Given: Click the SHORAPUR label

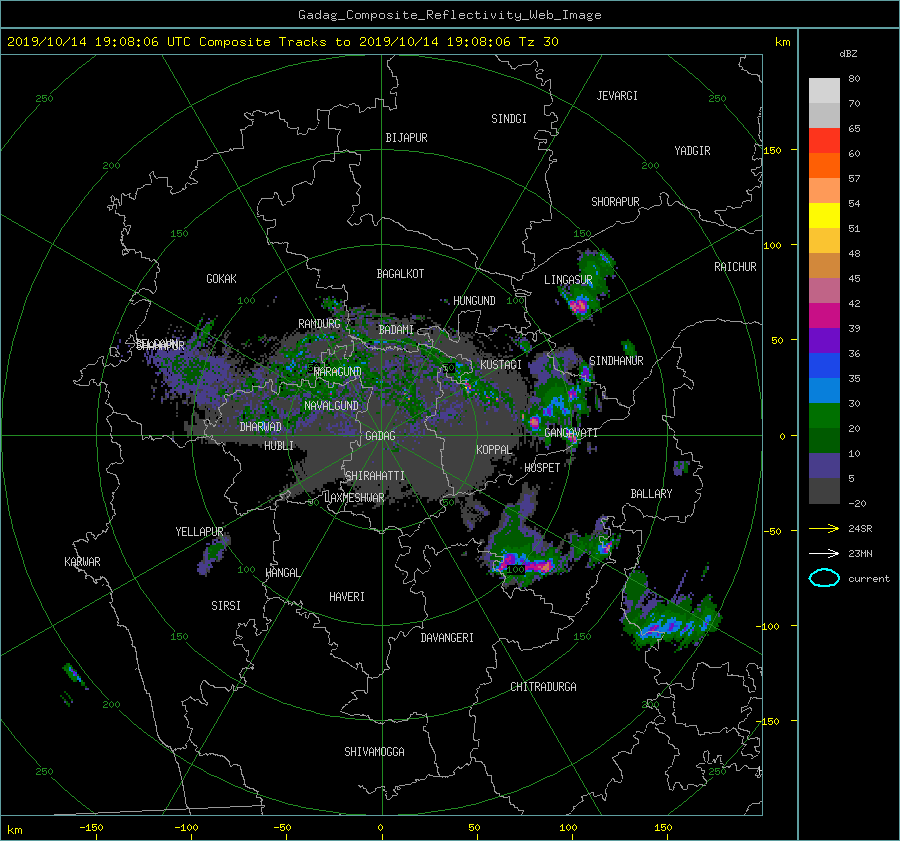Looking at the screenshot, I should [615, 202].
